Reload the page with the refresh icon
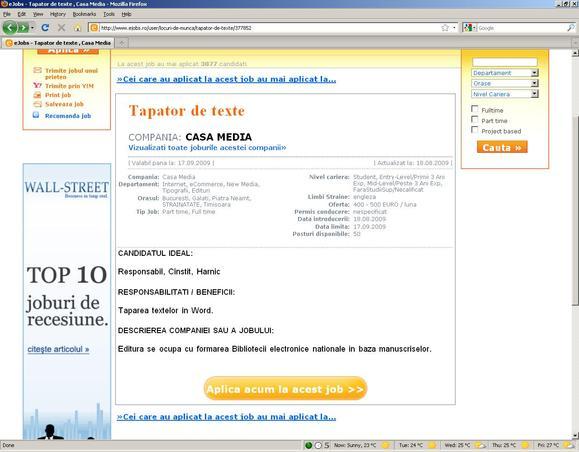579x452 pixels. [45, 28]
